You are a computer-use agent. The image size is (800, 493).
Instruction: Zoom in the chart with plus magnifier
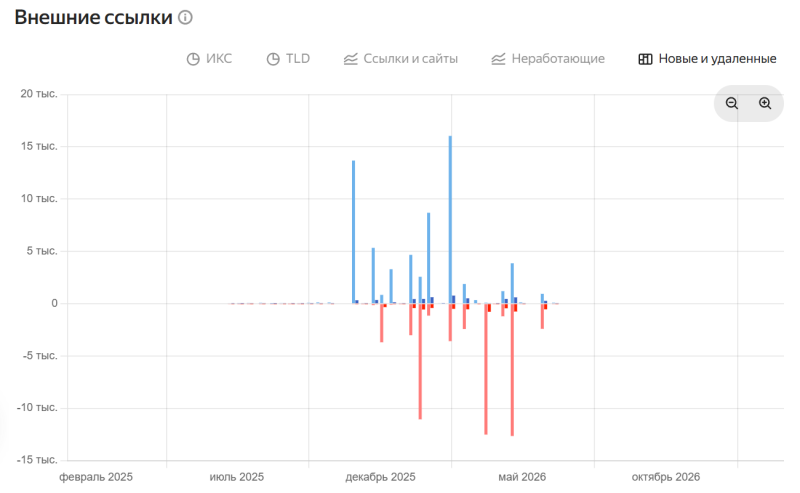765,103
